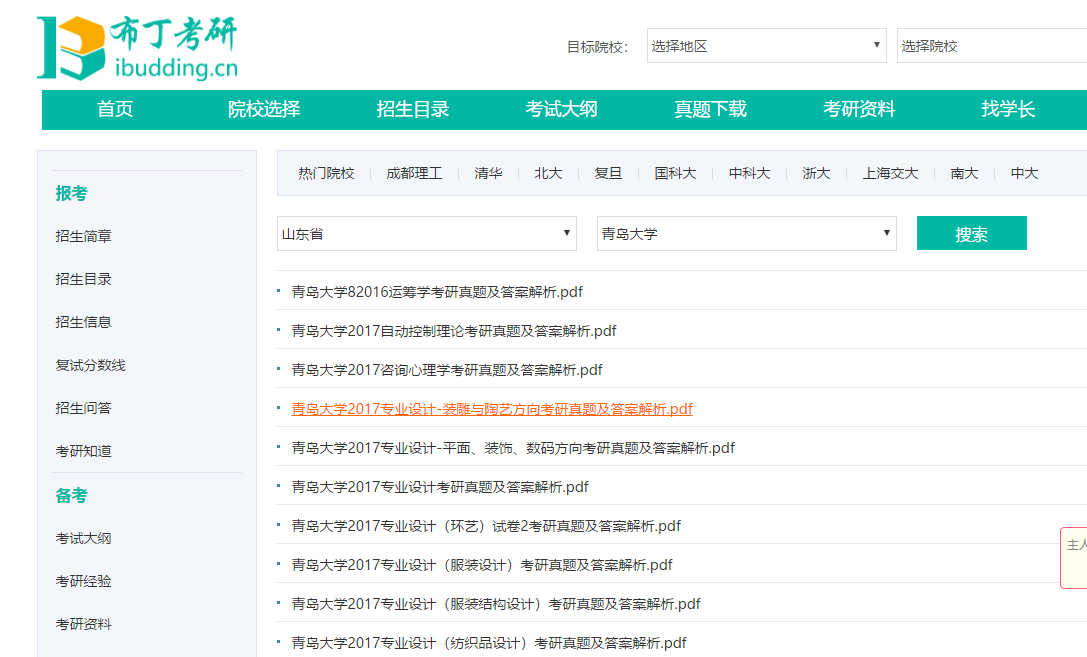Viewport: 1087px width, 657px height.
Task: Select 清华 in hot schools bar
Action: pyautogui.click(x=489, y=173)
